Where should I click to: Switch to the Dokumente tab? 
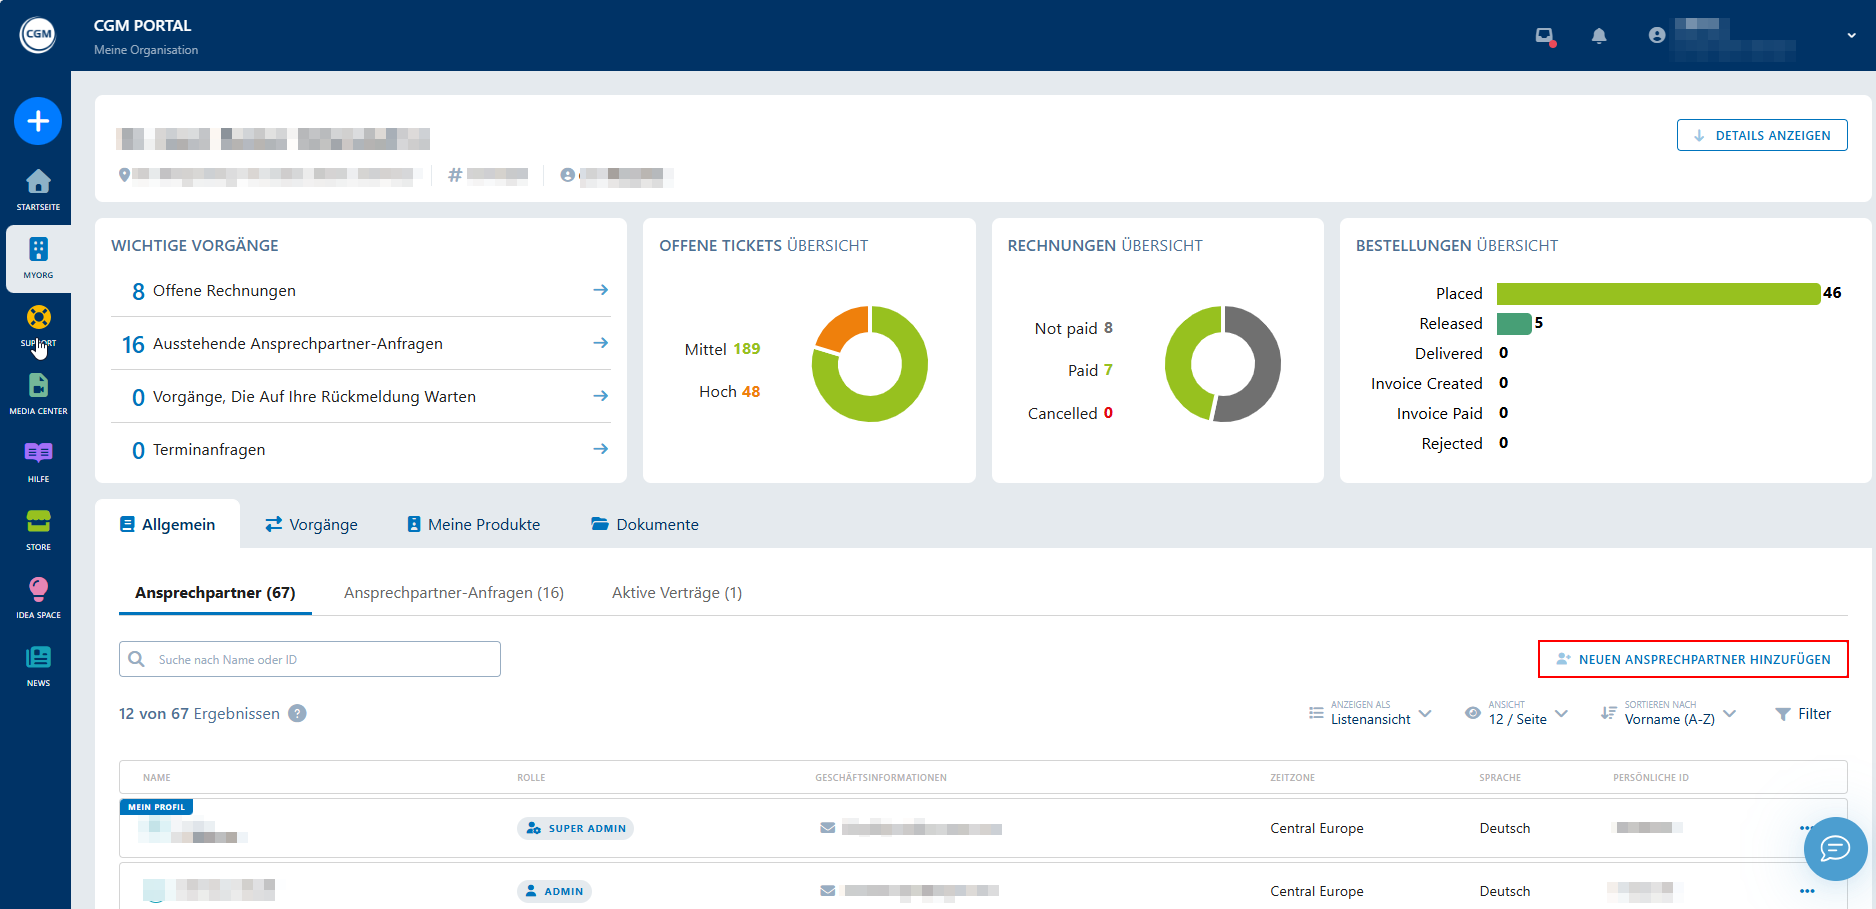(645, 524)
